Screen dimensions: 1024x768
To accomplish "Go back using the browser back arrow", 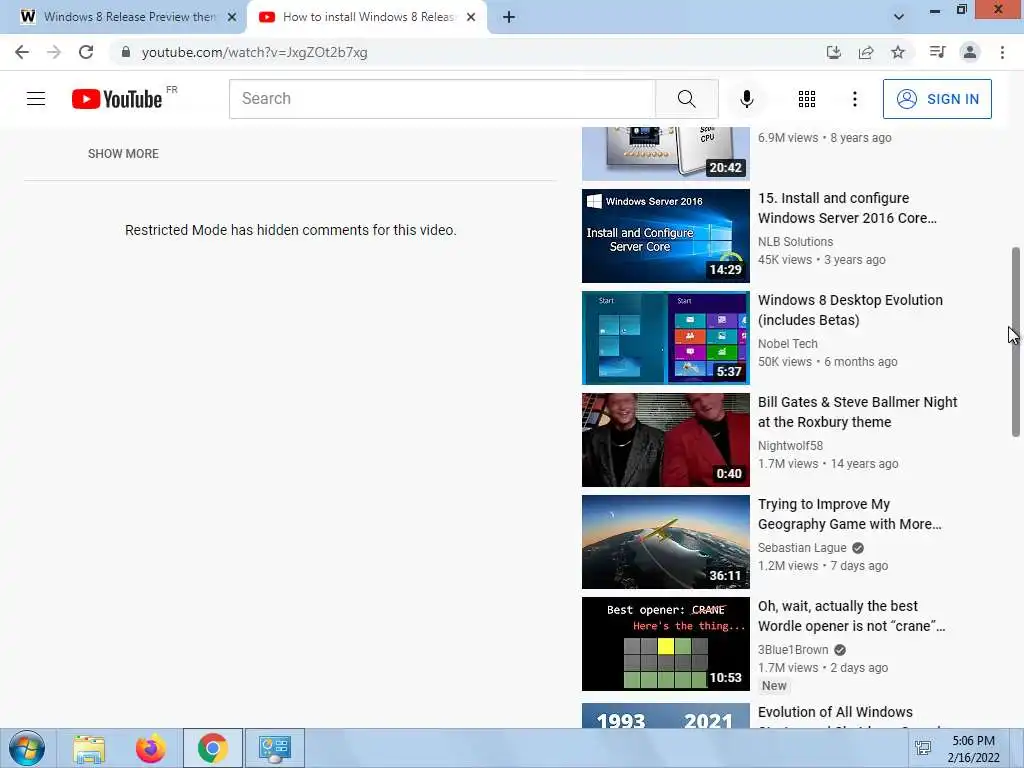I will click(22, 52).
